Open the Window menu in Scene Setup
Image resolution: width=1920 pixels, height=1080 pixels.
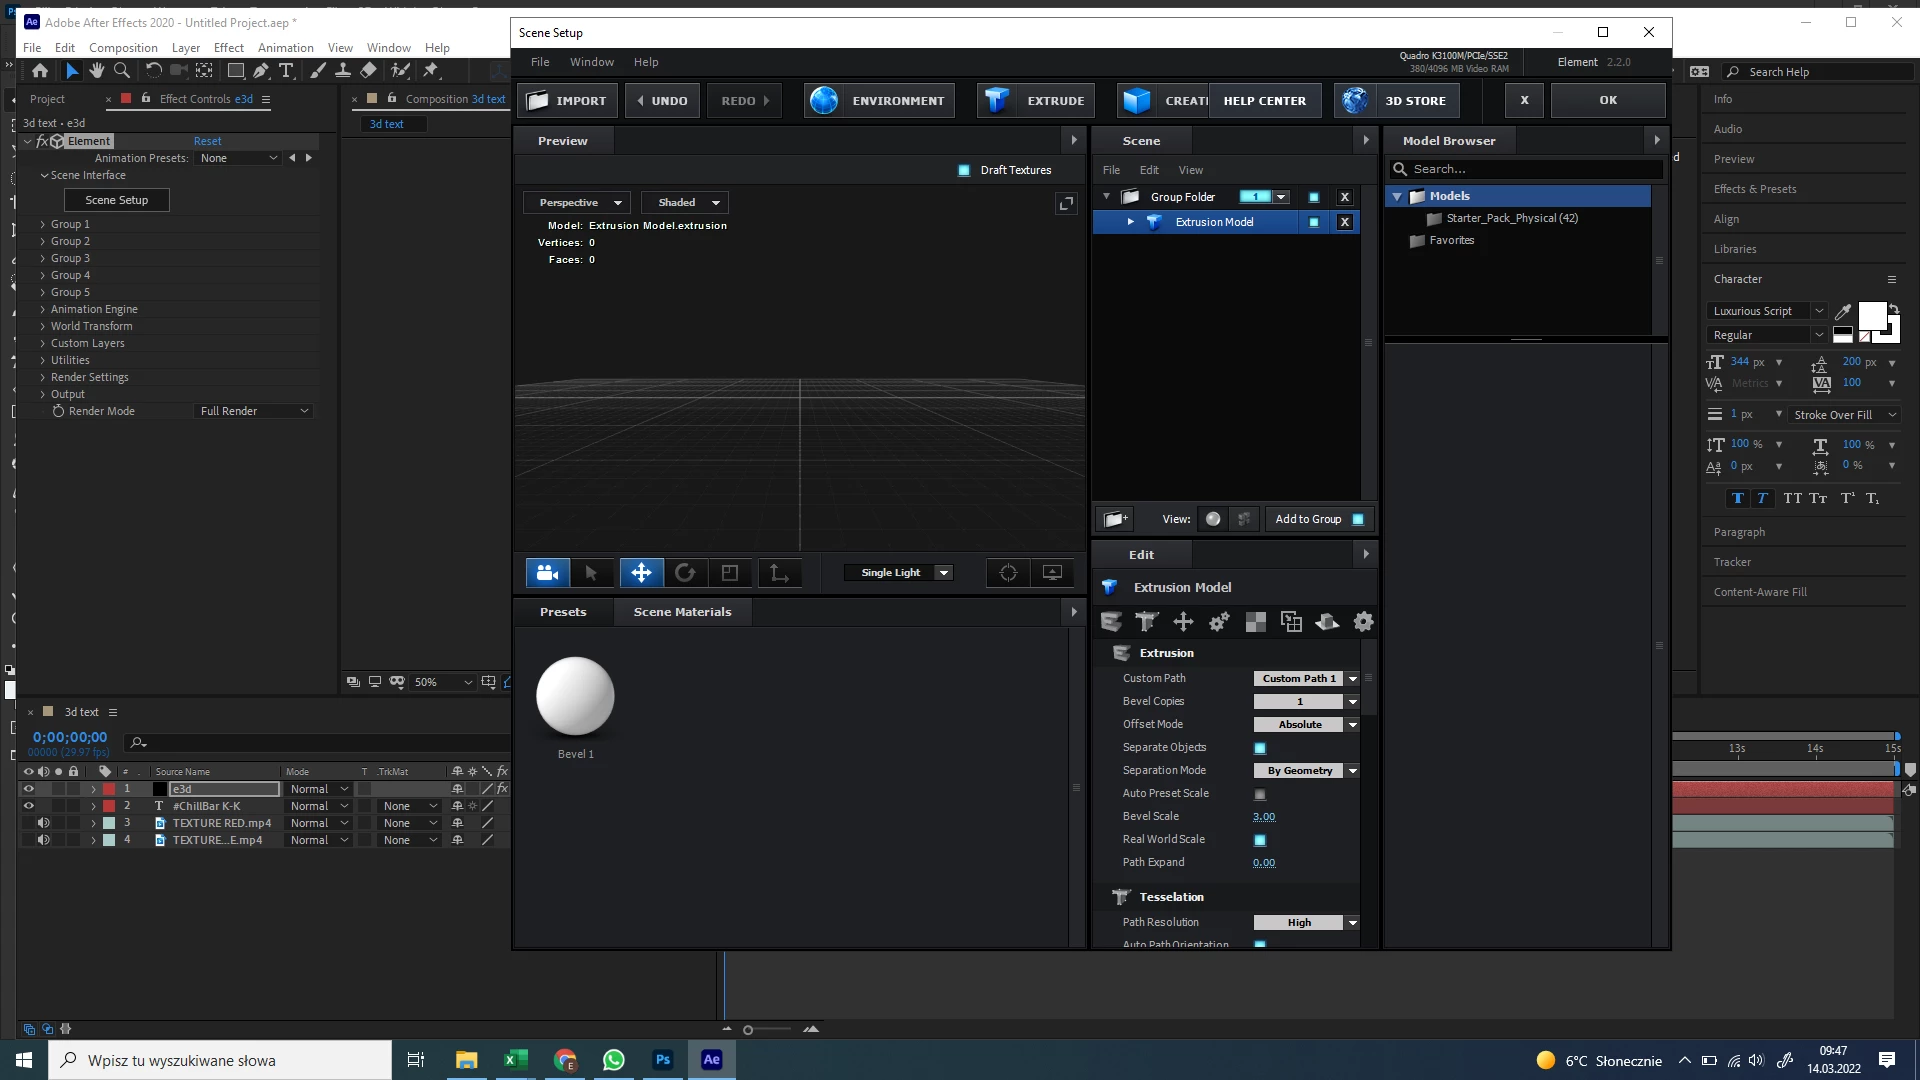(591, 62)
